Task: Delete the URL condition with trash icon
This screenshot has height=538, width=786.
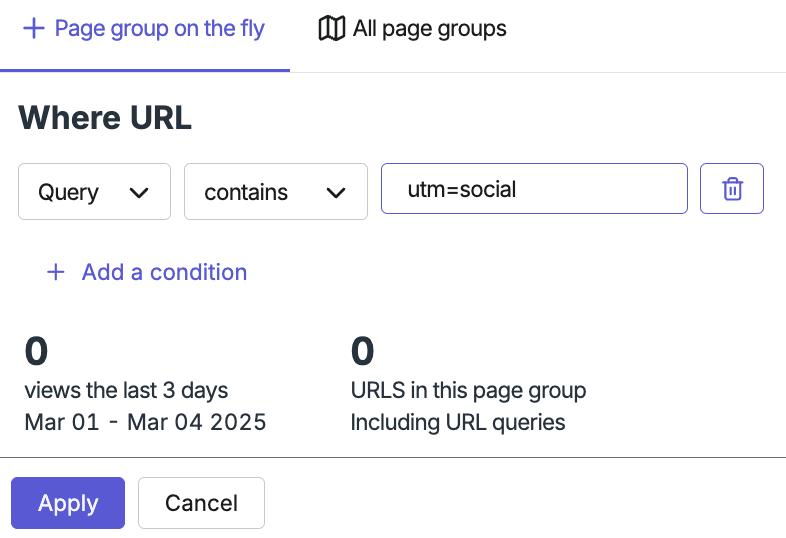Action: tap(731, 189)
